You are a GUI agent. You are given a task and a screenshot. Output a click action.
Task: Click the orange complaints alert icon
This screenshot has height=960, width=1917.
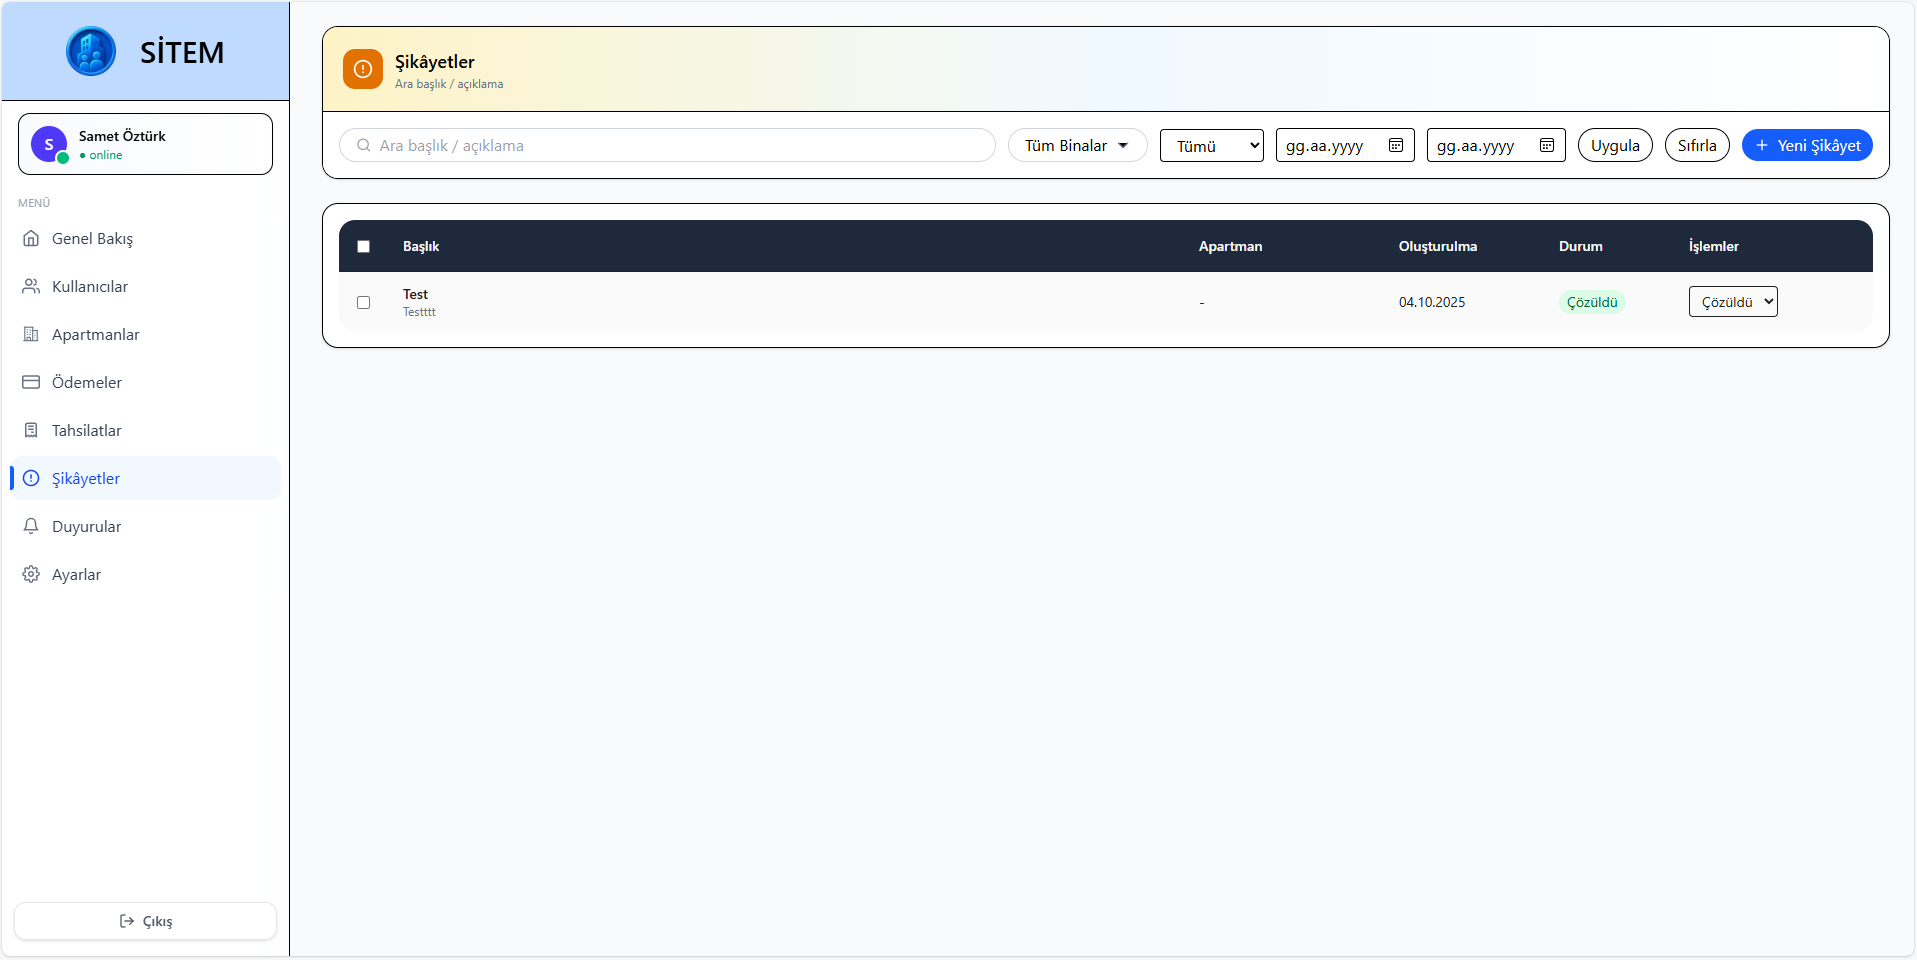coord(363,69)
